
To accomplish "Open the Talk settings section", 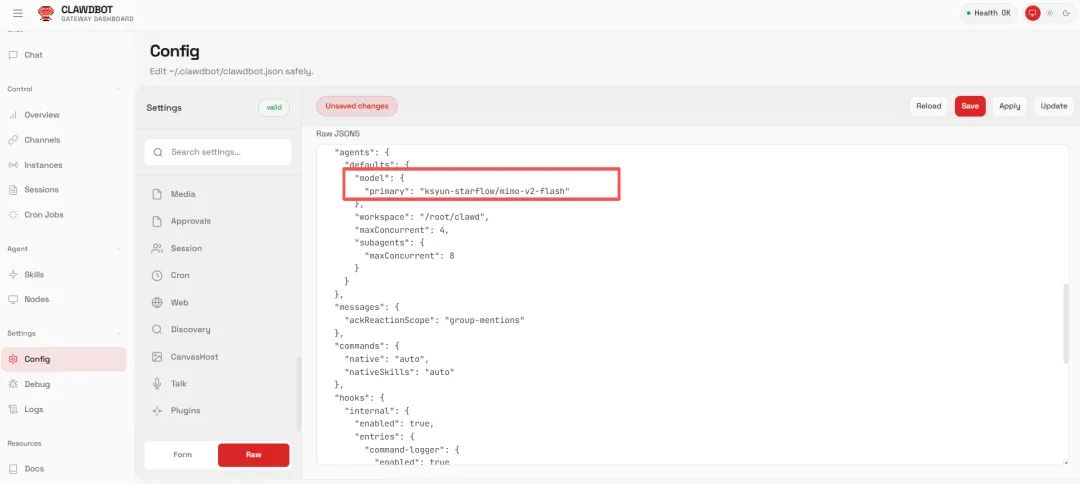I will click(x=178, y=384).
